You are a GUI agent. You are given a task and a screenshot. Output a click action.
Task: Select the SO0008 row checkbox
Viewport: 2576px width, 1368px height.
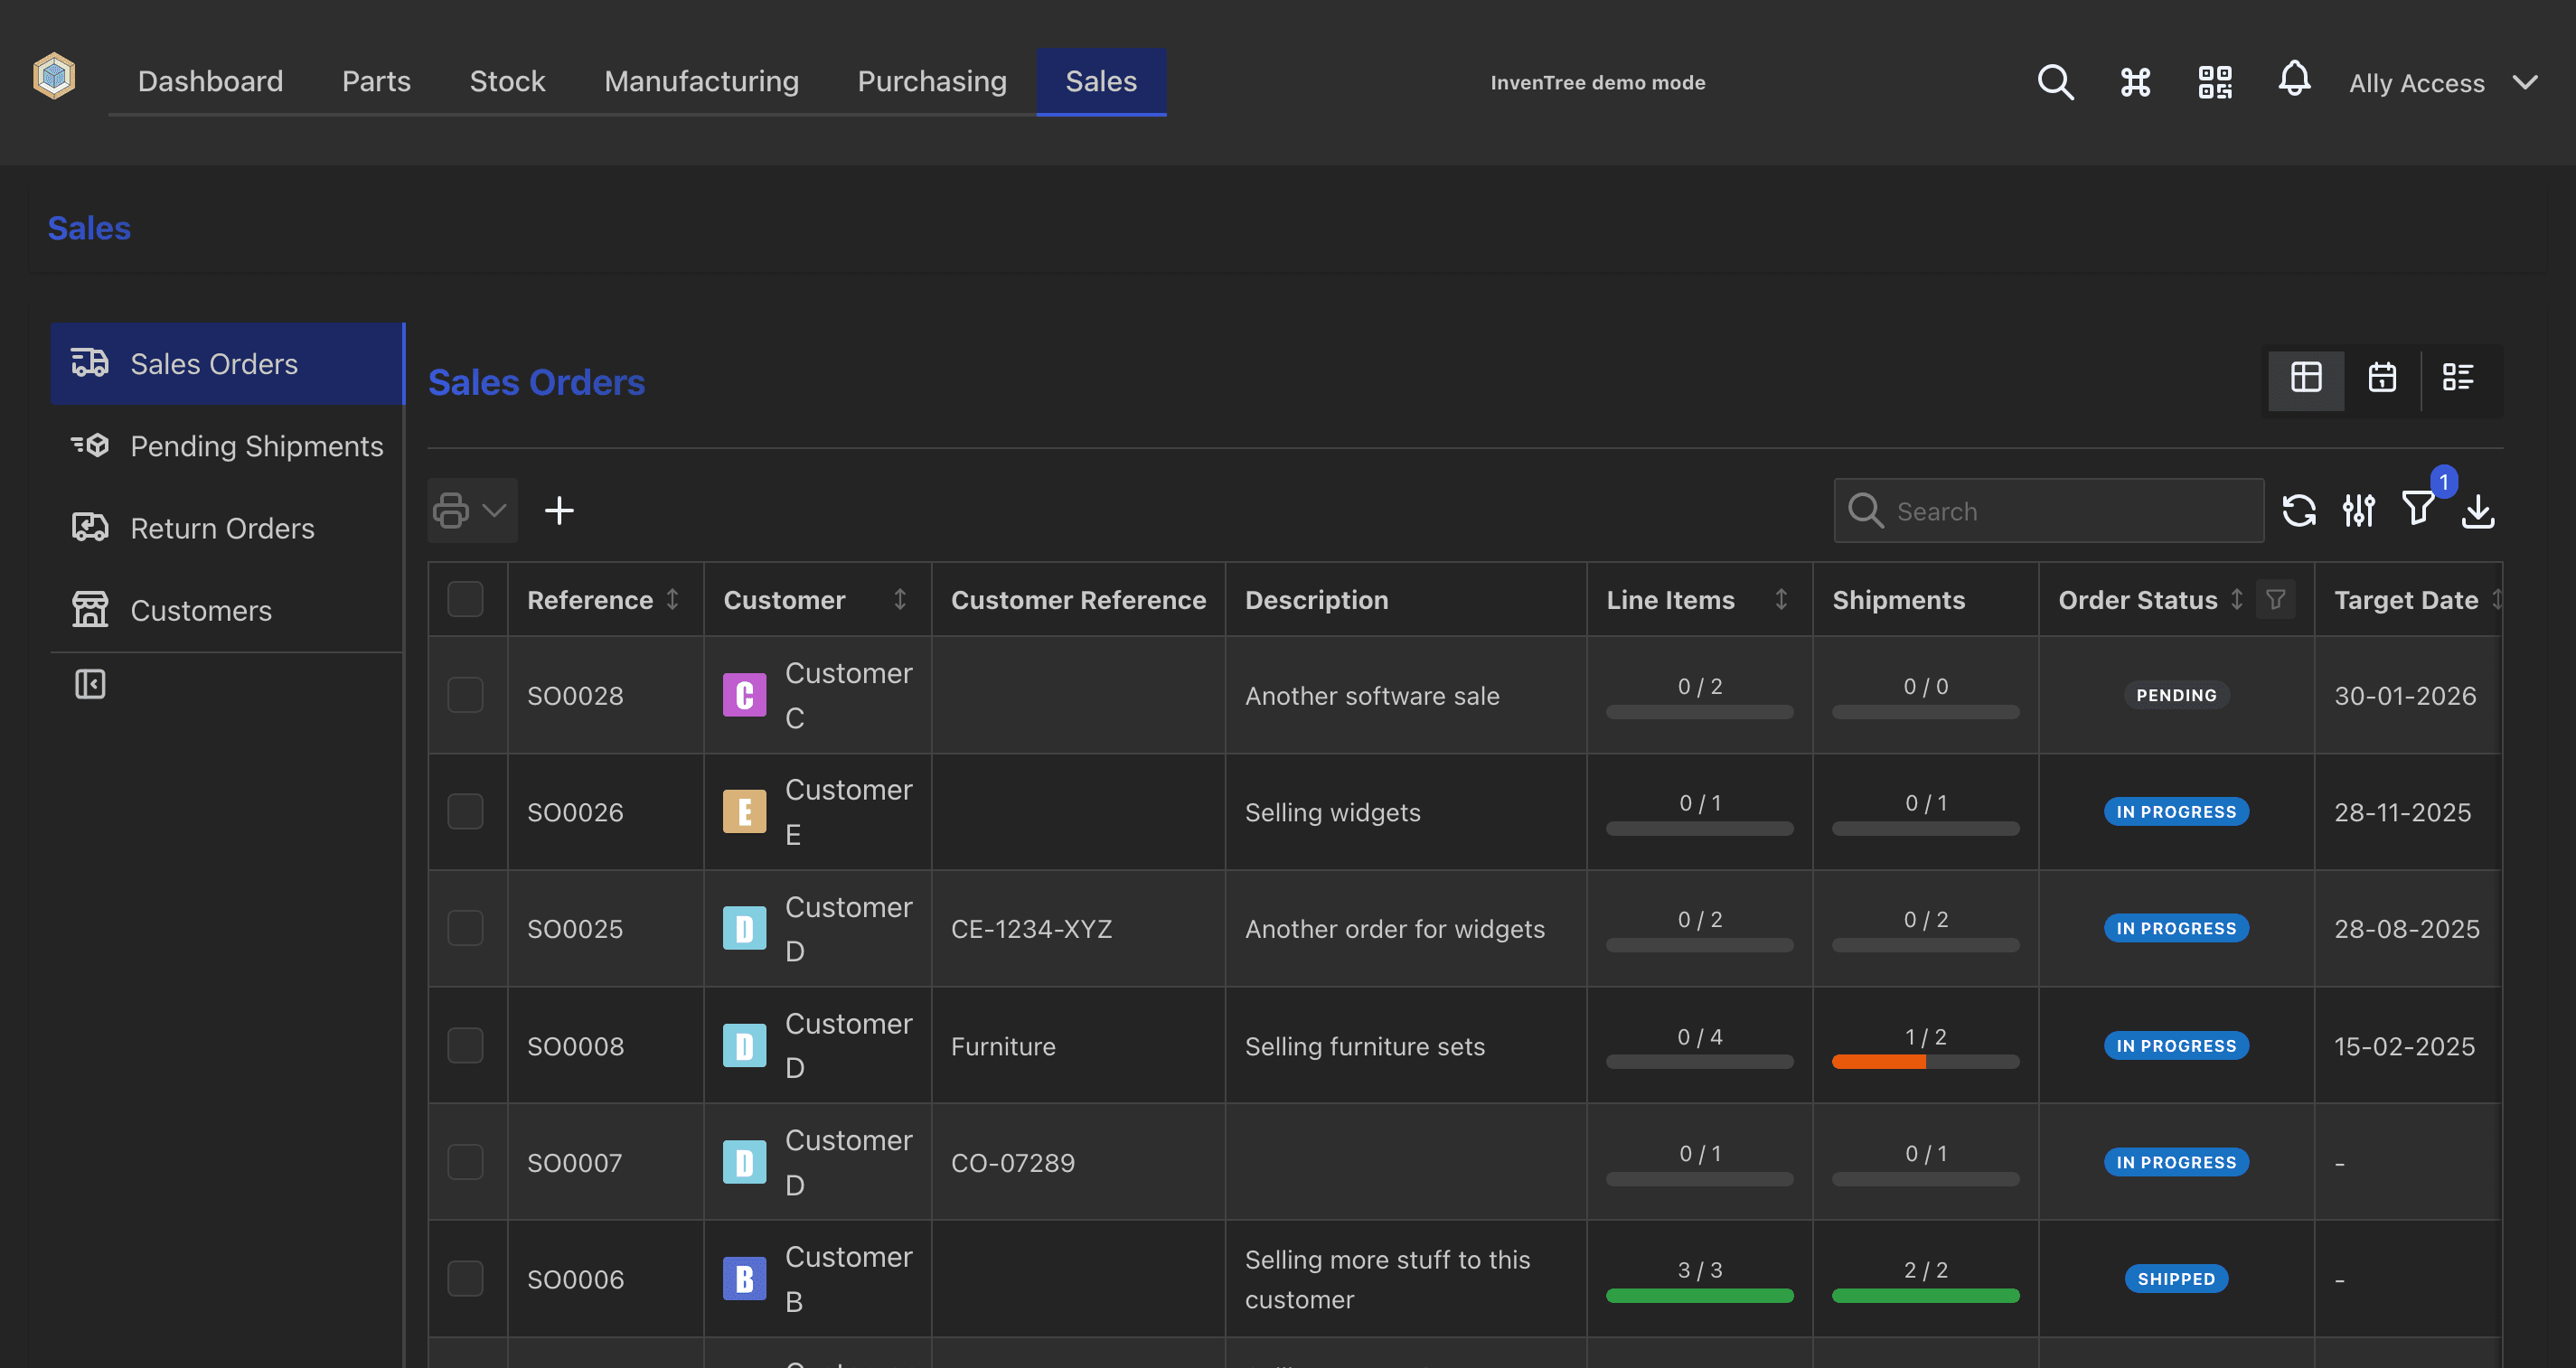coord(465,1045)
